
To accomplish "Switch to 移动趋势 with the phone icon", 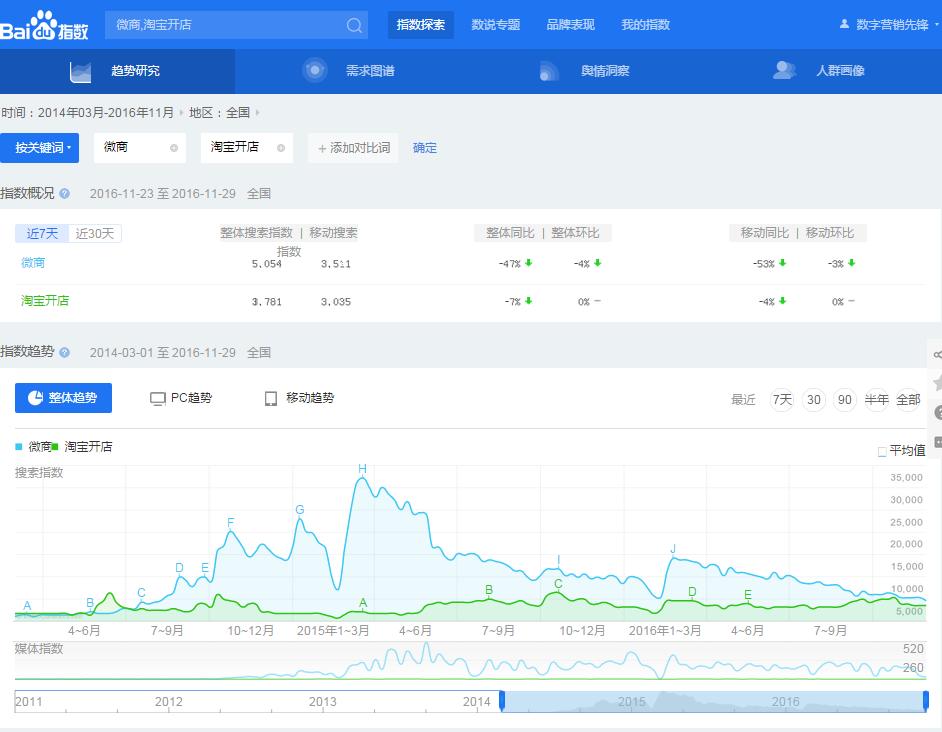I will pos(296,398).
